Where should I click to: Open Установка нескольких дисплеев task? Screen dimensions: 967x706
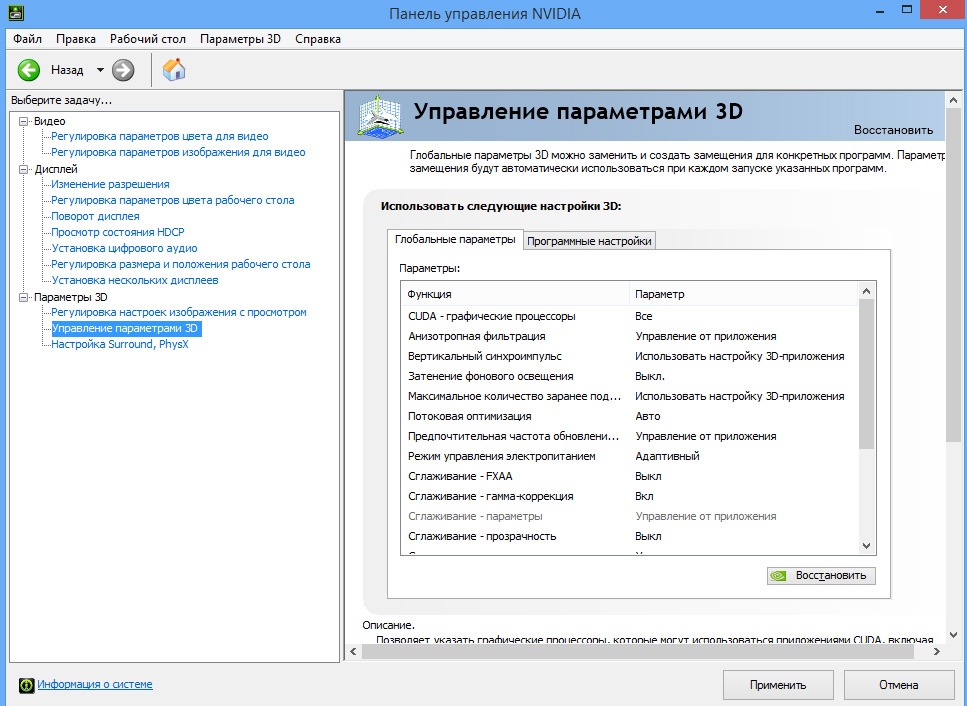[135, 281]
